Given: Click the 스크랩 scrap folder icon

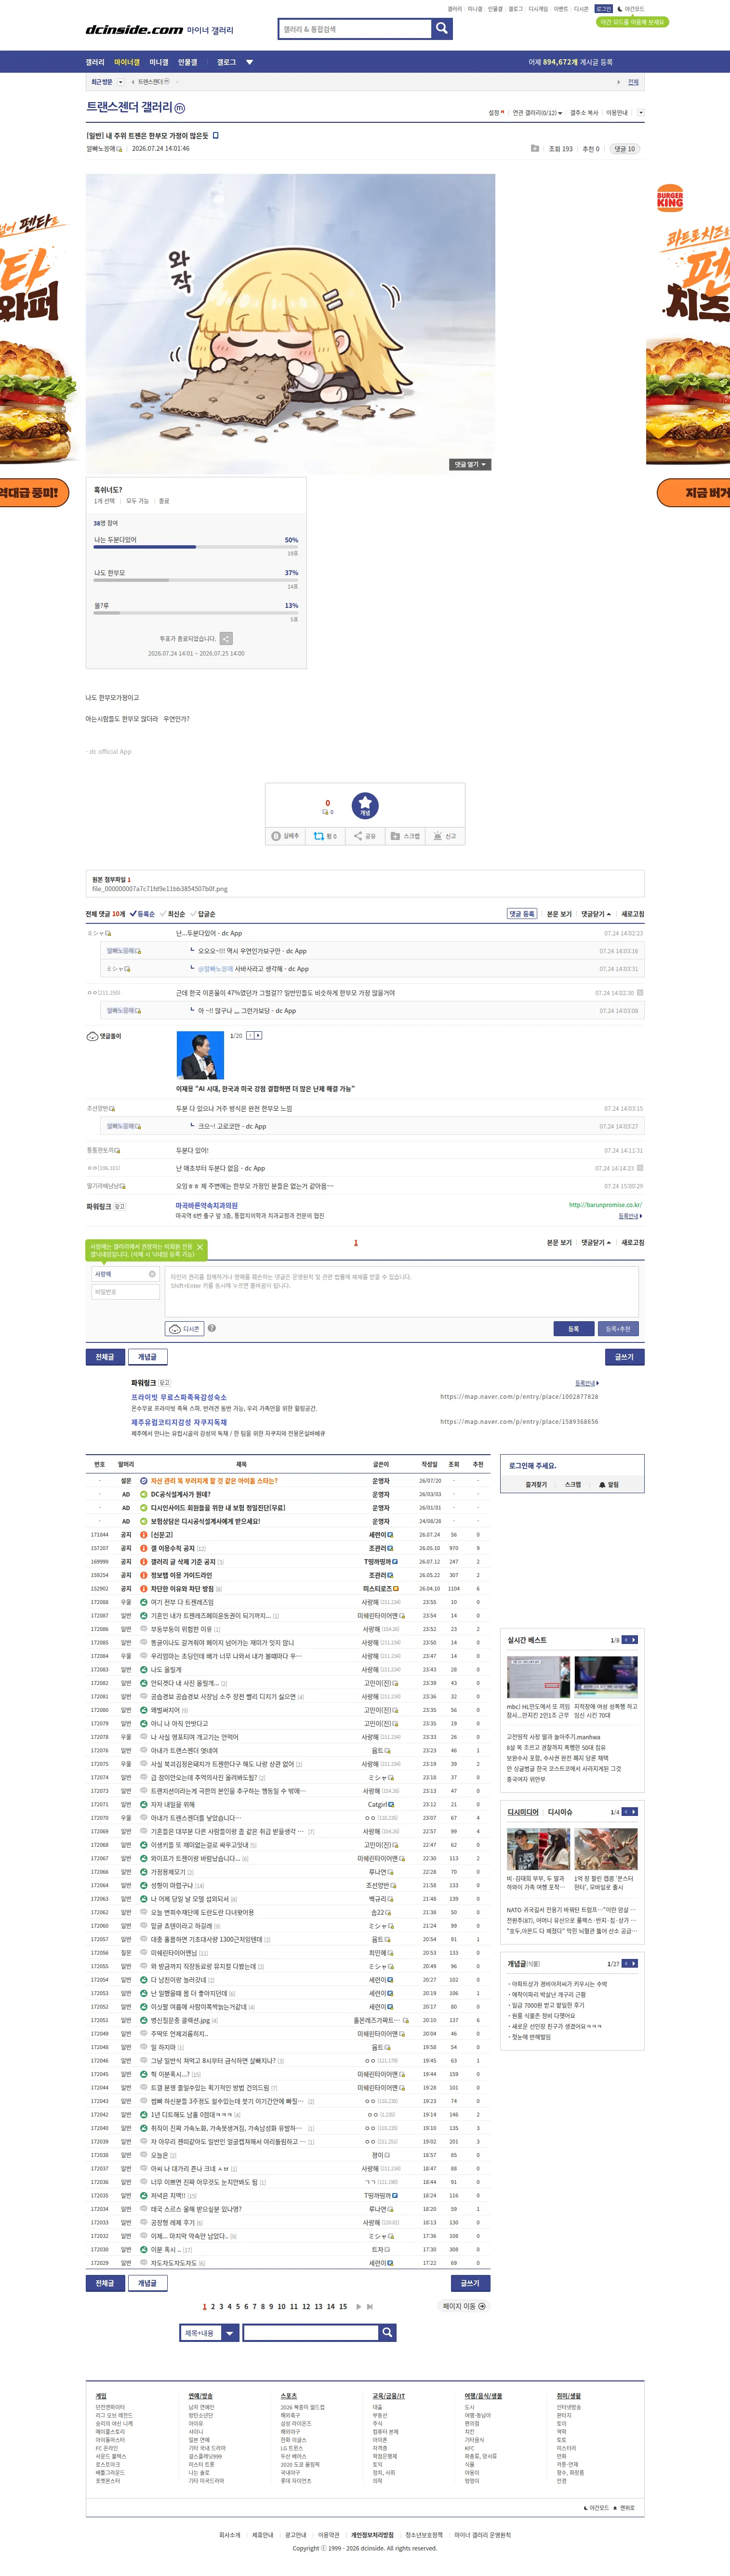Looking at the screenshot, I should click(405, 836).
